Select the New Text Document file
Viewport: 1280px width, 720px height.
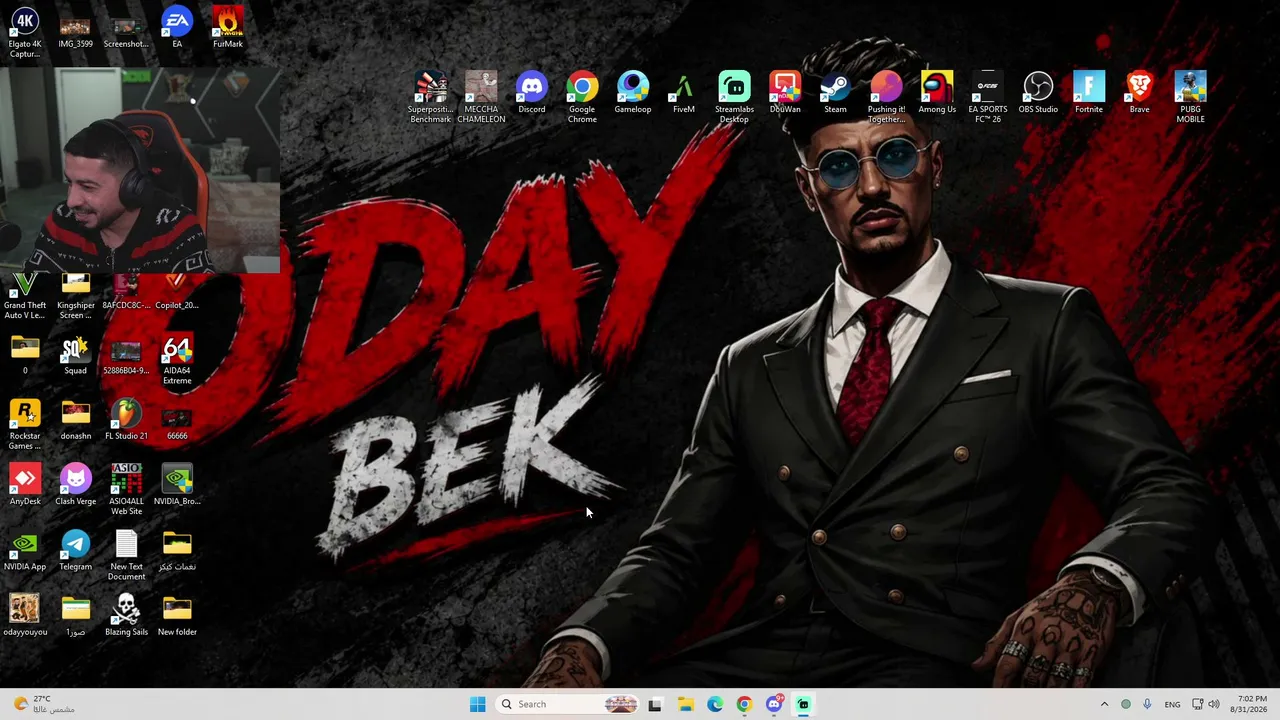(x=126, y=555)
